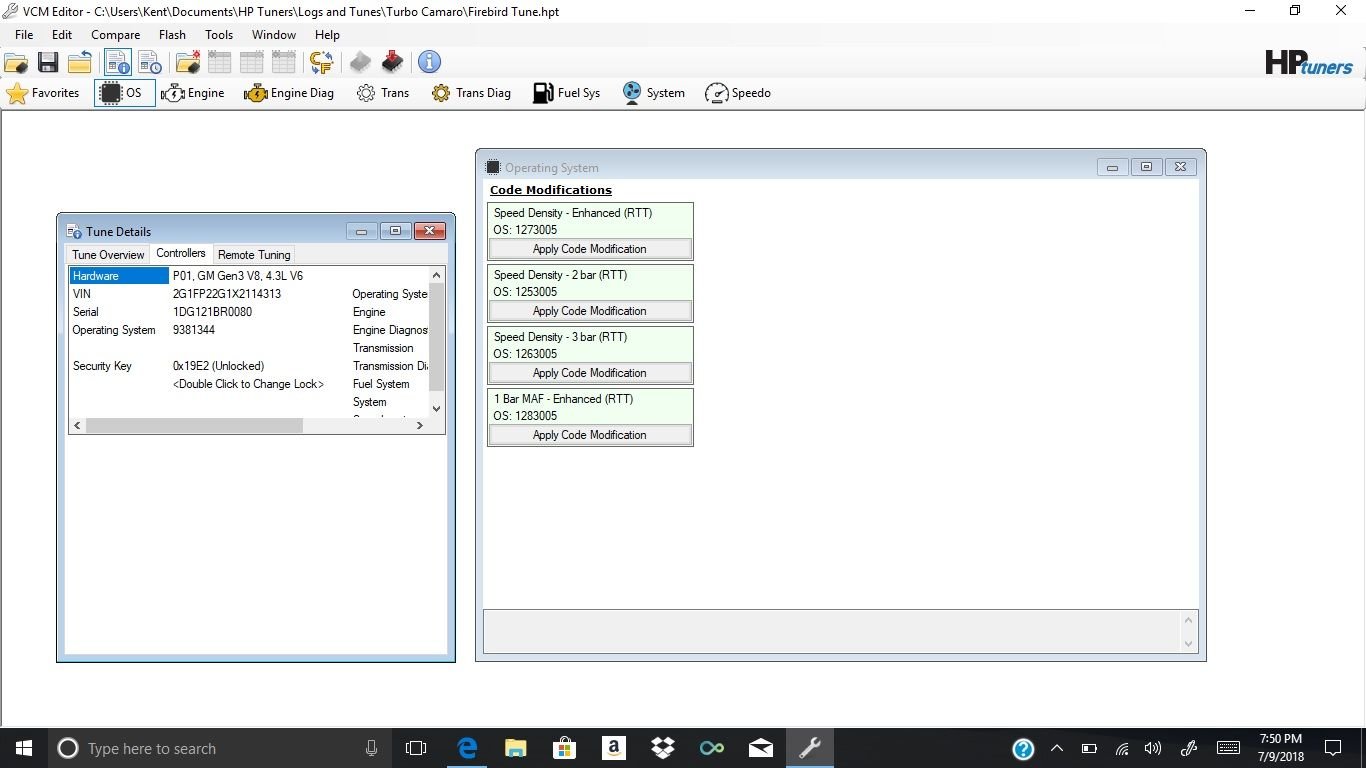
Task: Open the Engine section
Action: click(193, 93)
